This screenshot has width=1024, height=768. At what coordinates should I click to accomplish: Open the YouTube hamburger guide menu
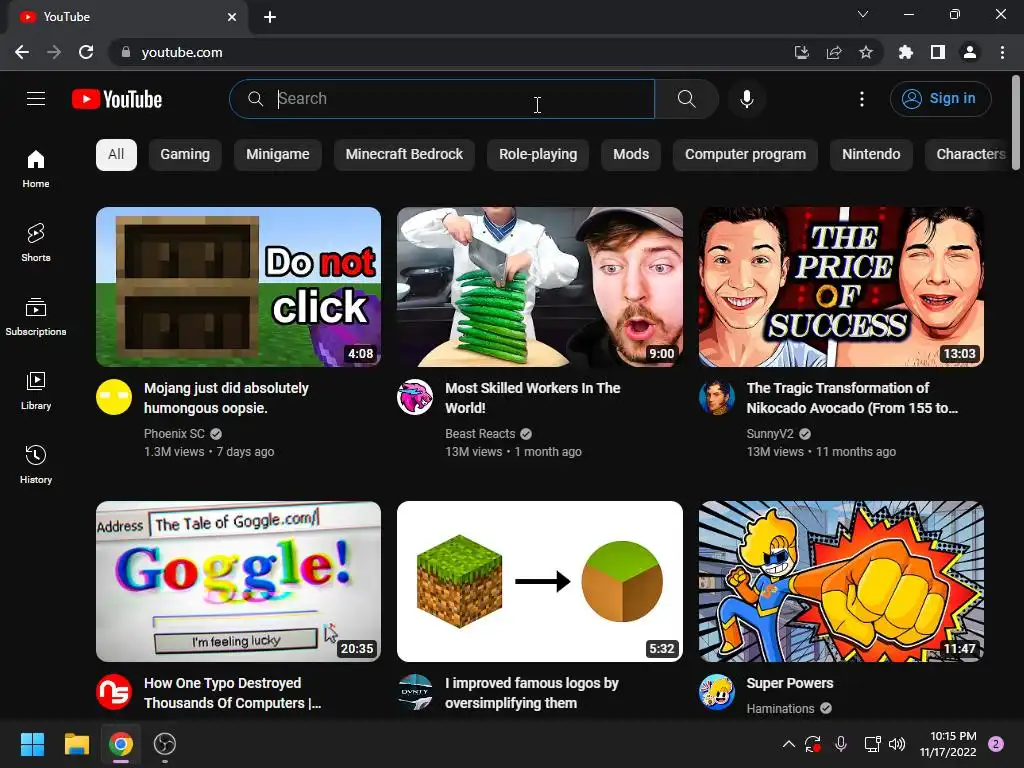(36, 99)
